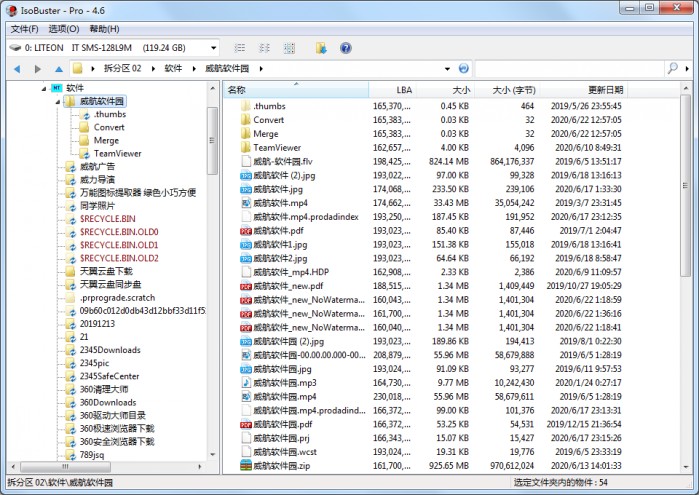Click the 威航软件_mp4.HDP file icon

pos(246,272)
